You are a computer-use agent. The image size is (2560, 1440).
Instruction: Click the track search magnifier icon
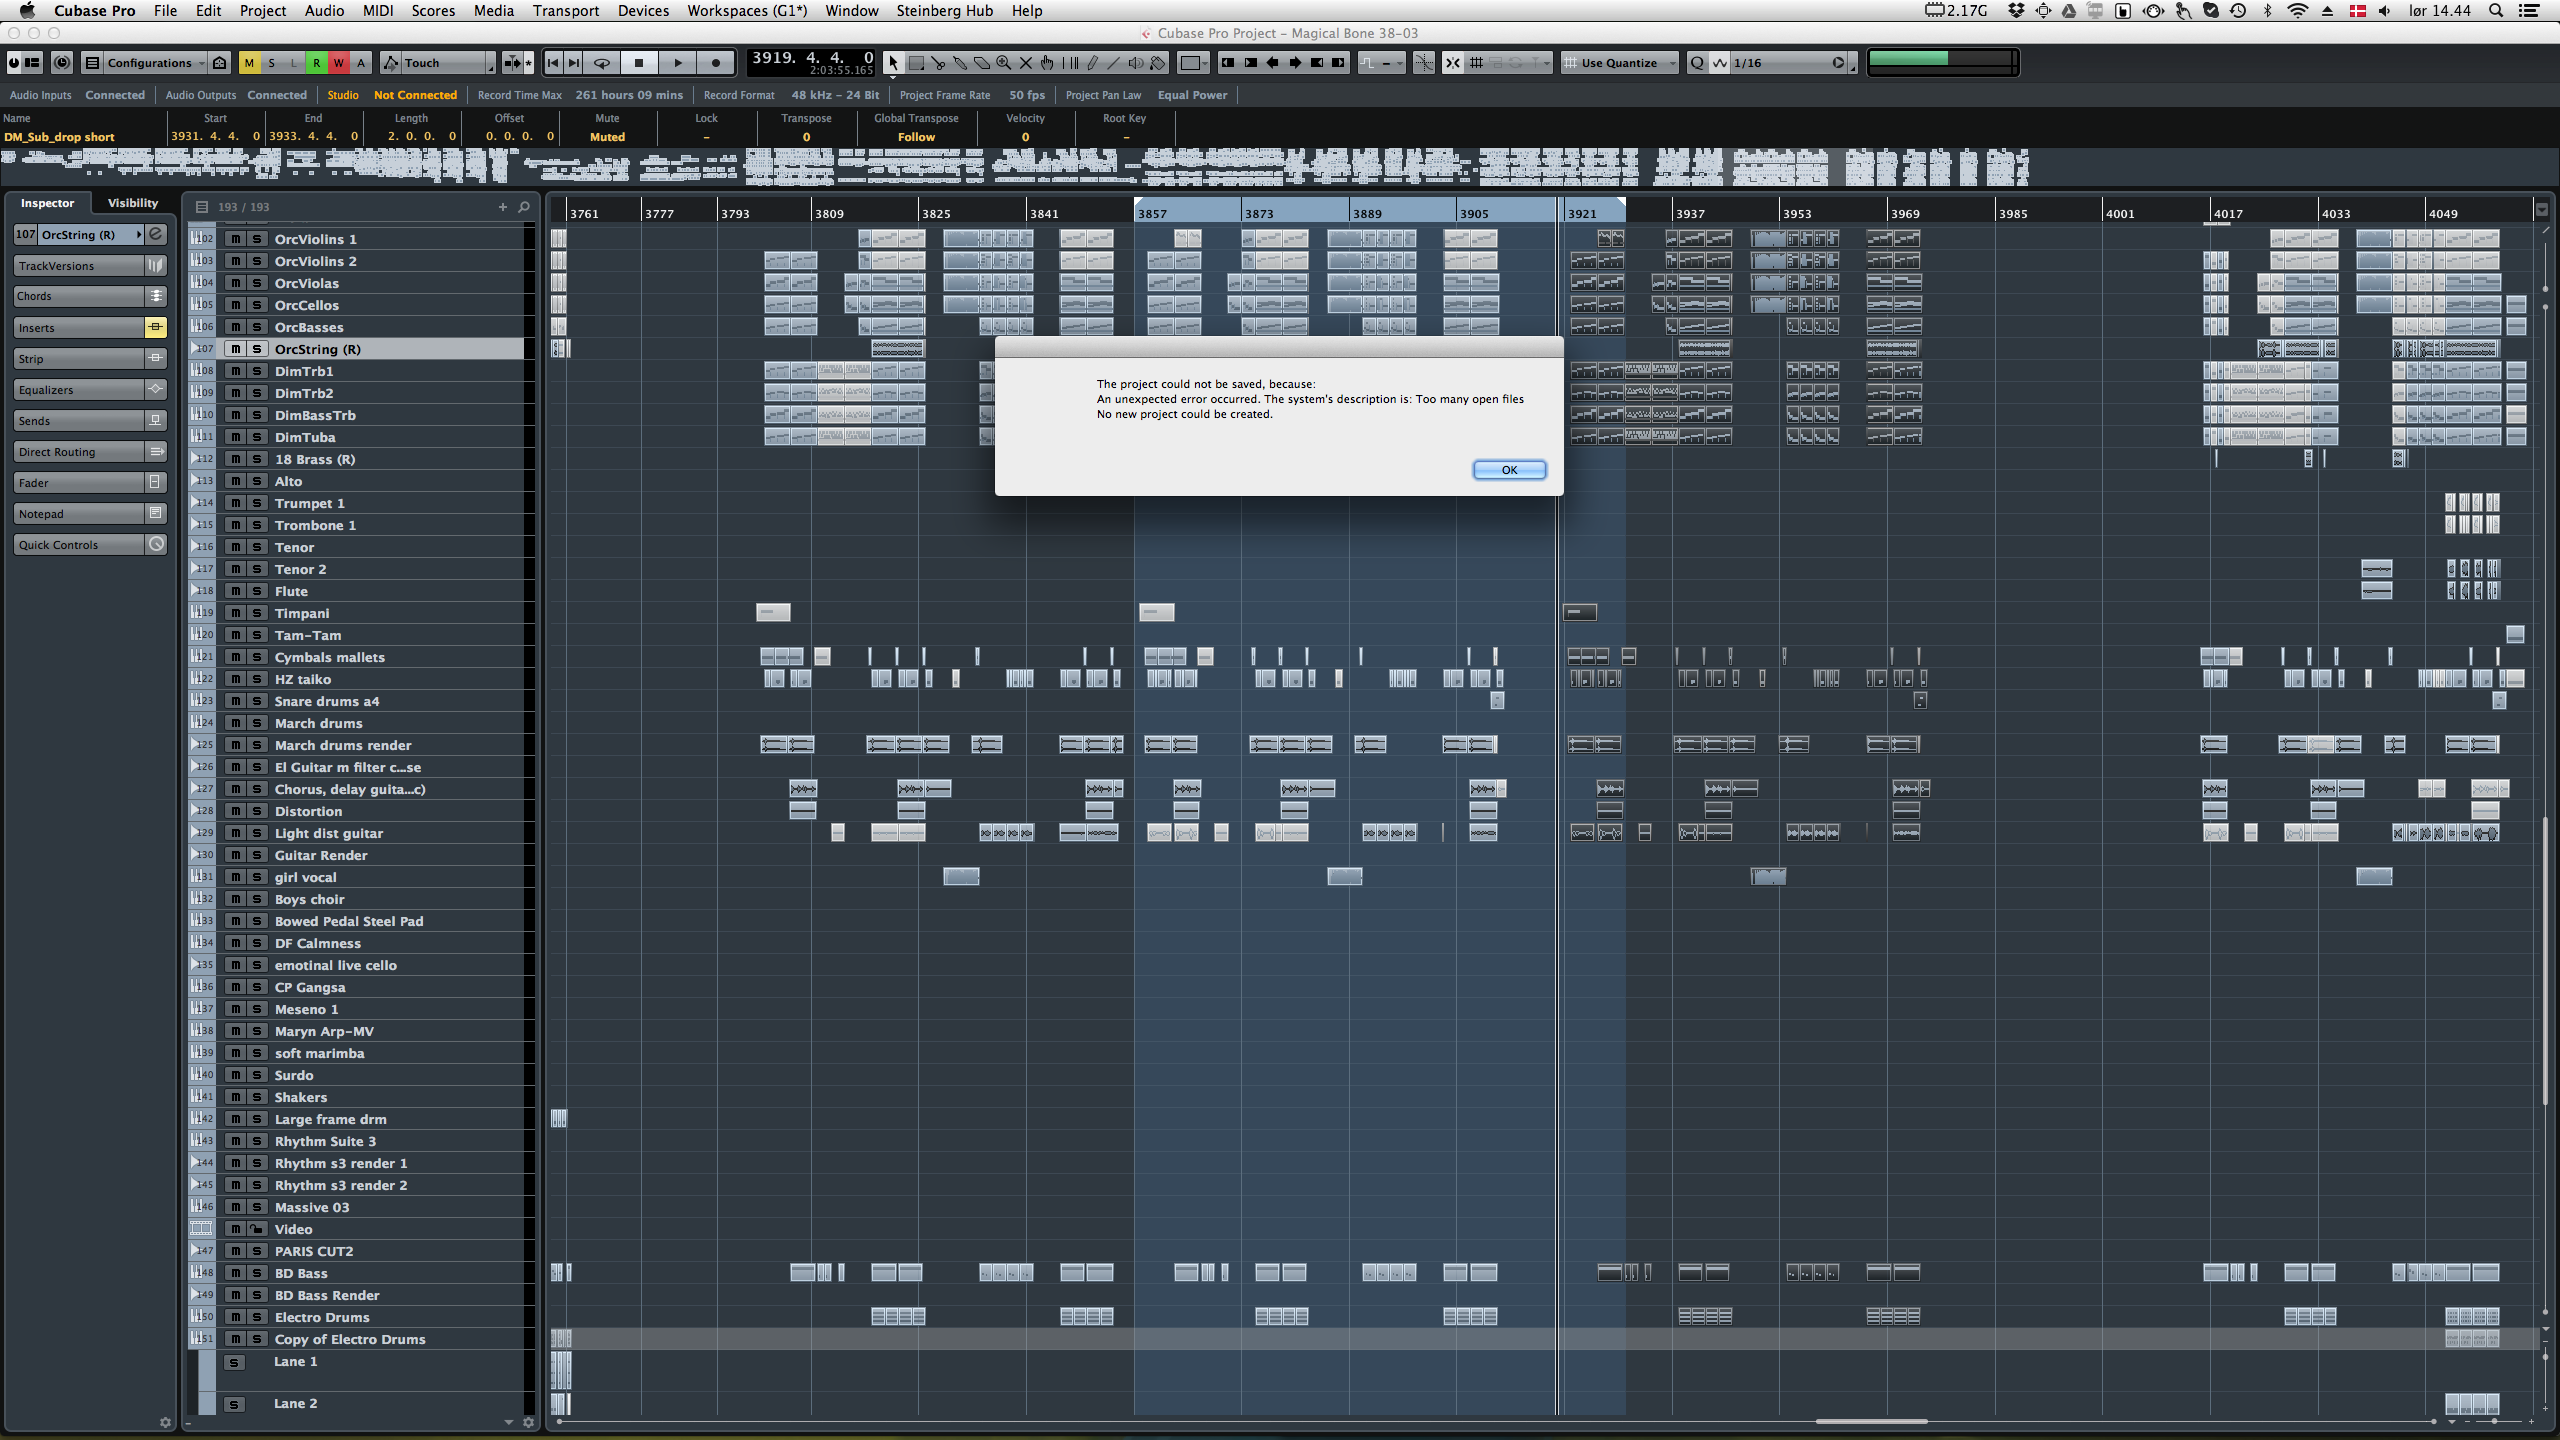[x=524, y=207]
